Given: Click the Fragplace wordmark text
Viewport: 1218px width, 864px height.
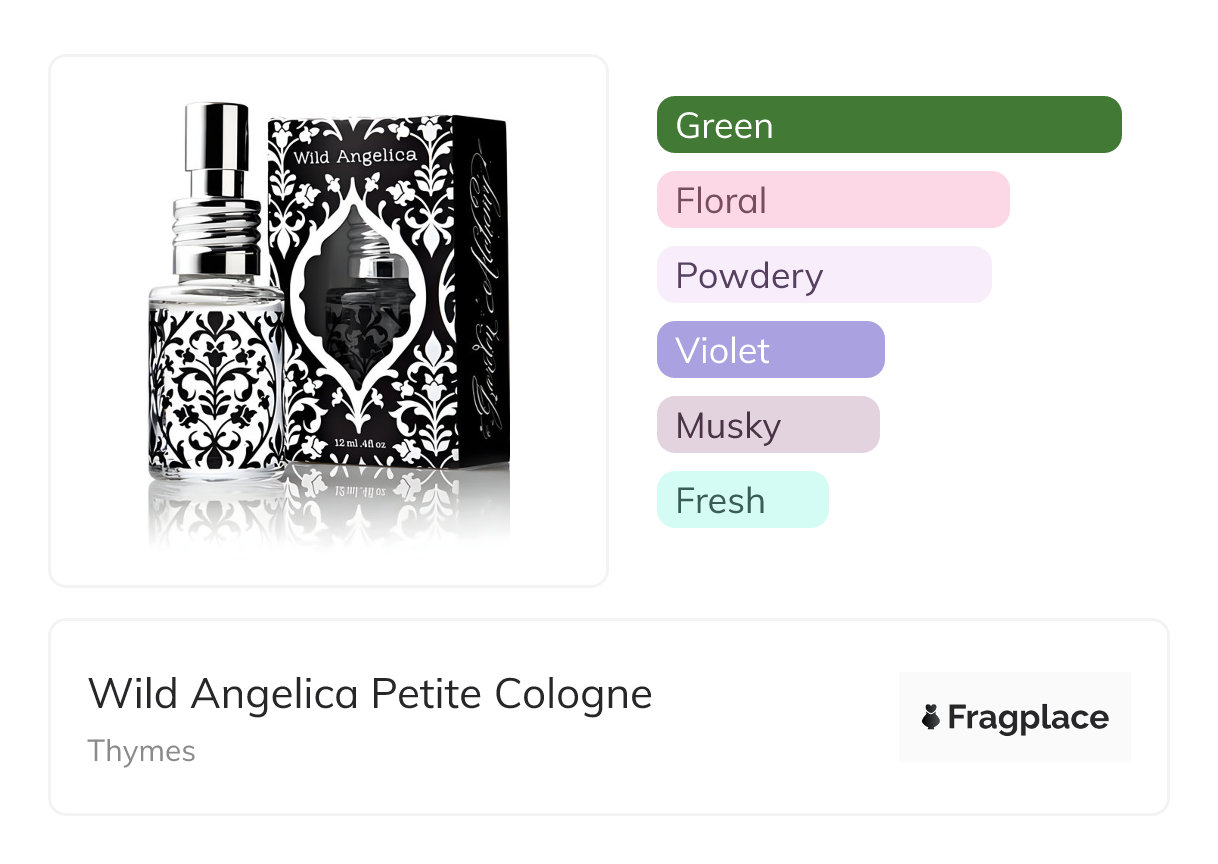Looking at the screenshot, I should [x=1028, y=717].
